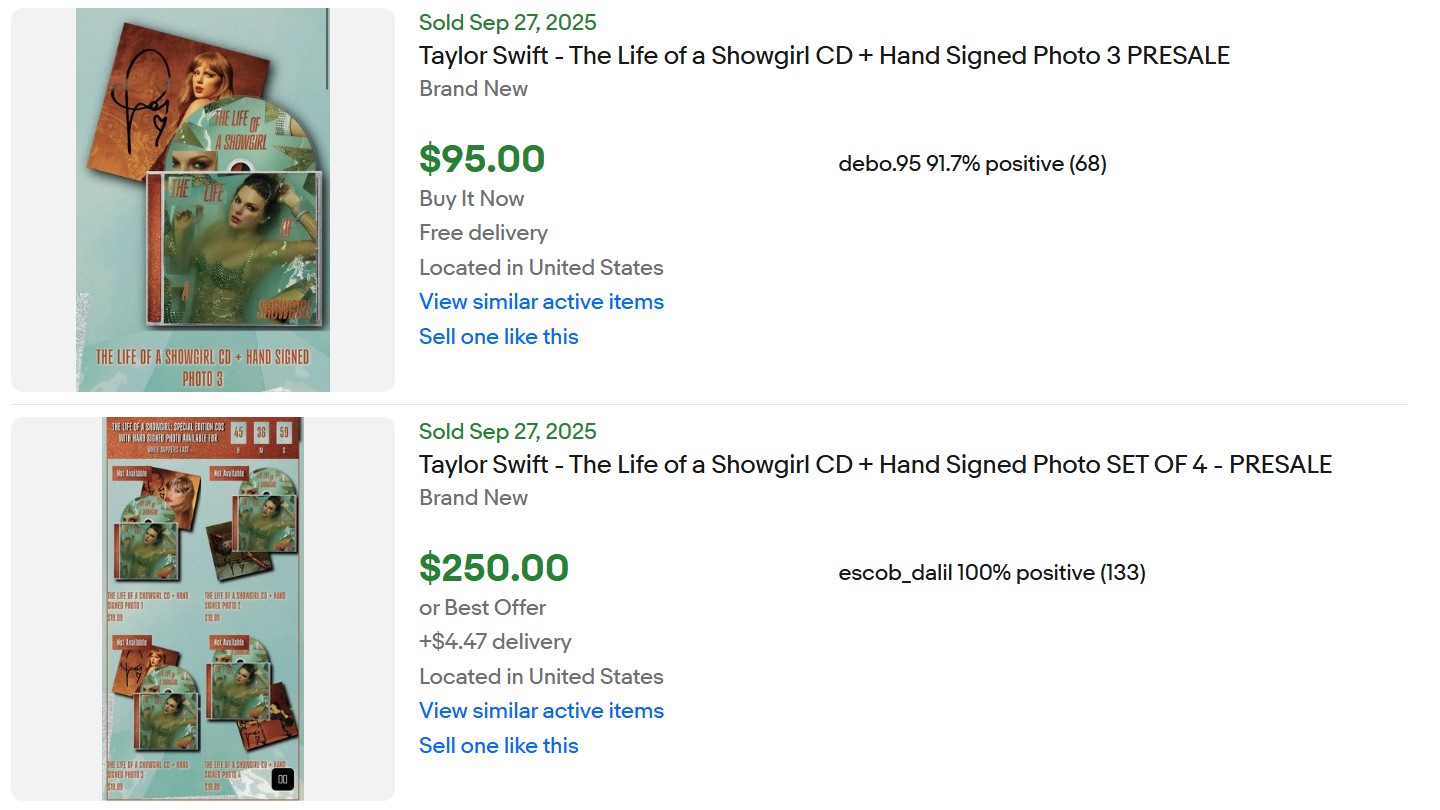Viewport: 1440px width, 810px height.
Task: Click Sold Sep 27, 2025 on the first listing
Action: (x=507, y=23)
